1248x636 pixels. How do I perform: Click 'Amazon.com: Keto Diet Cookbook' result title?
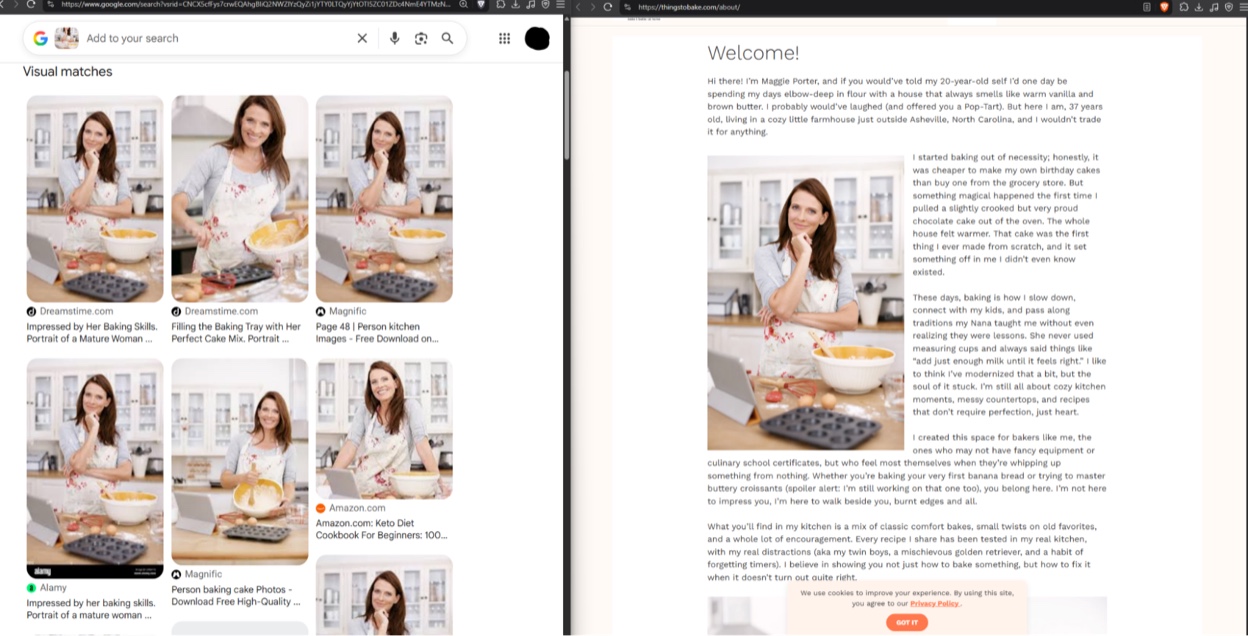381,529
